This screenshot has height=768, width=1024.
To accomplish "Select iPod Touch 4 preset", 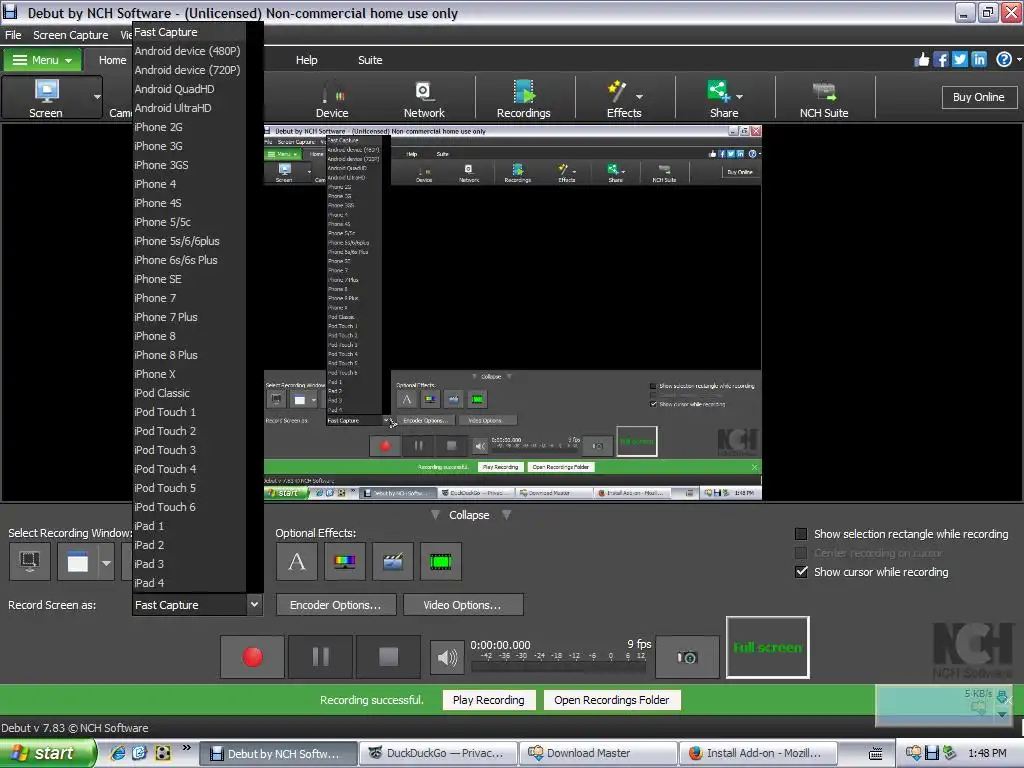I will (189, 469).
